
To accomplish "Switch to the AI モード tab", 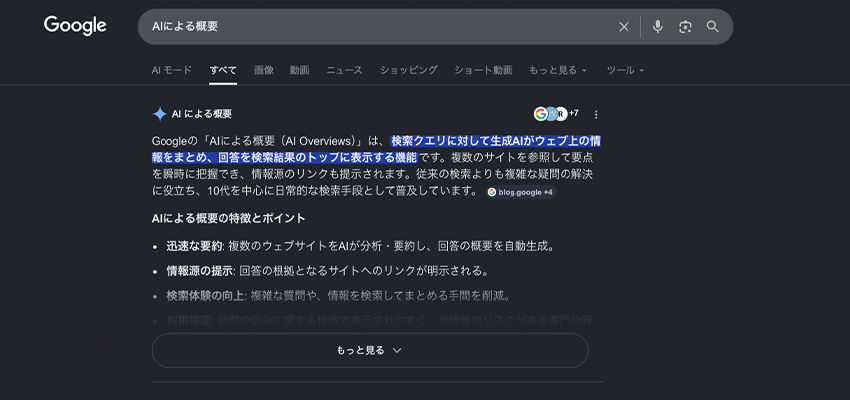I will tap(172, 70).
